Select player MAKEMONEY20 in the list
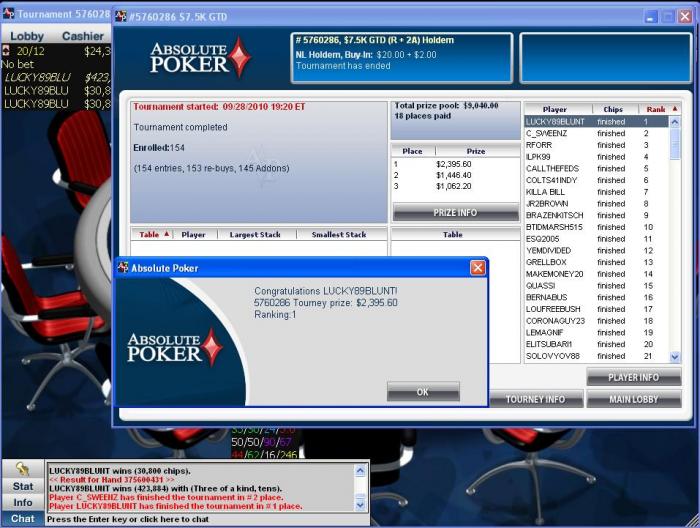This screenshot has width=700, height=528. coord(596,274)
